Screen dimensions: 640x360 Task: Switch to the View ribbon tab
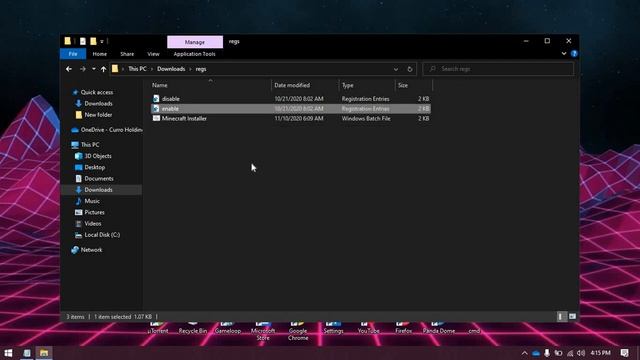(153, 54)
